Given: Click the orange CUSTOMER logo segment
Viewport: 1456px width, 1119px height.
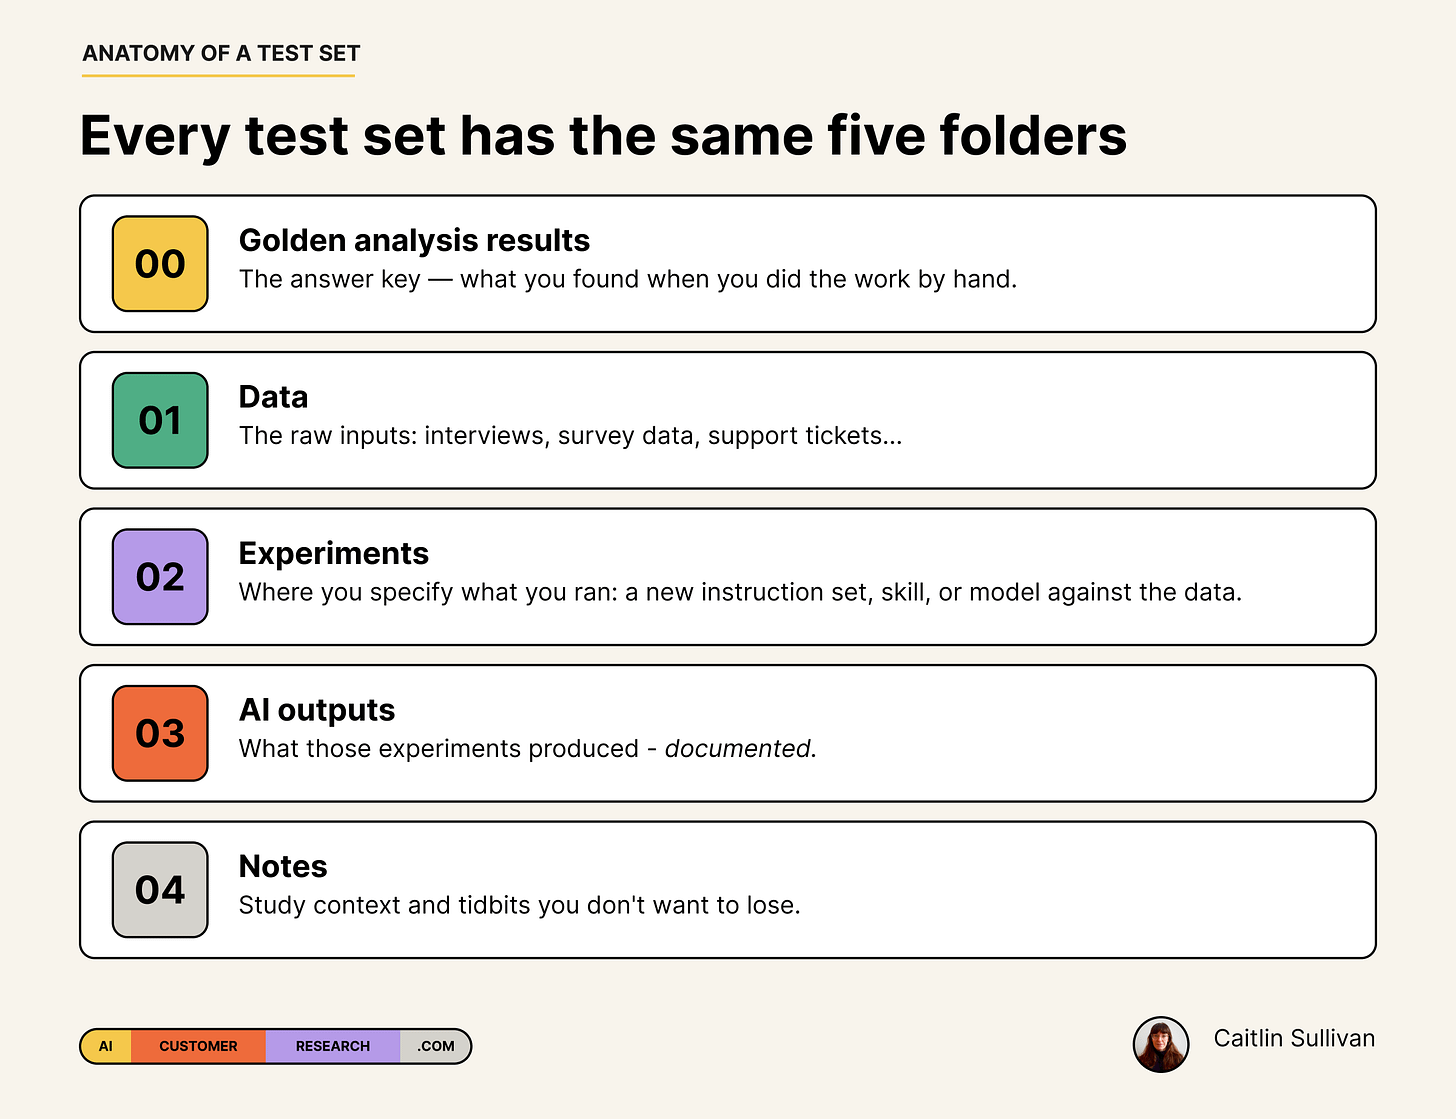Looking at the screenshot, I should pos(198,1046).
